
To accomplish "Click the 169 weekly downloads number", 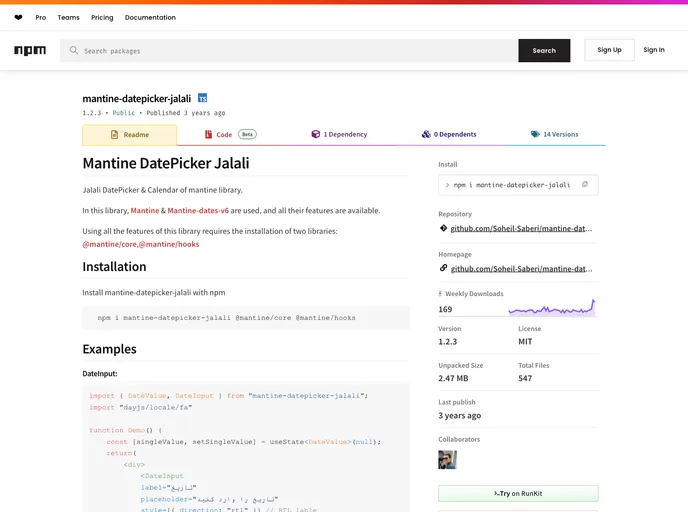I will click(445, 309).
